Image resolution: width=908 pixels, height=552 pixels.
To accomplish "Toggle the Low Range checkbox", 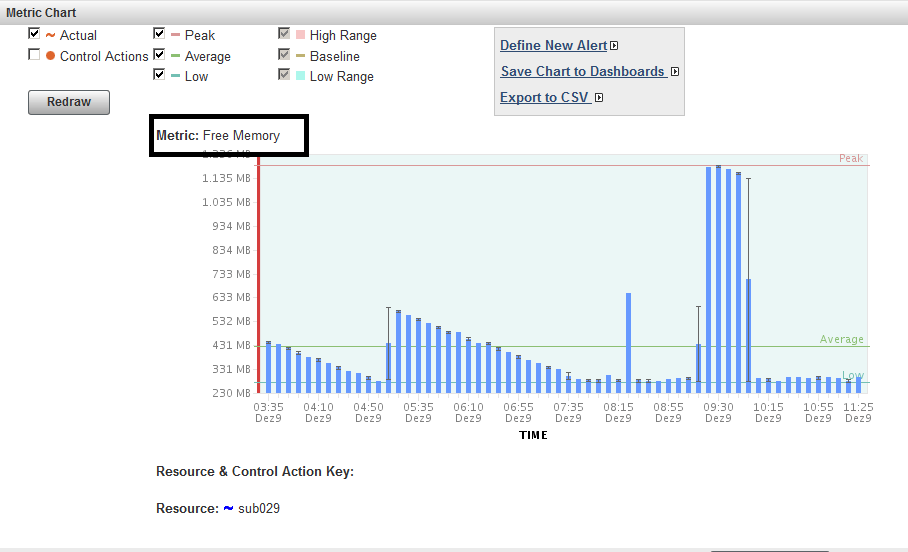I will [284, 75].
